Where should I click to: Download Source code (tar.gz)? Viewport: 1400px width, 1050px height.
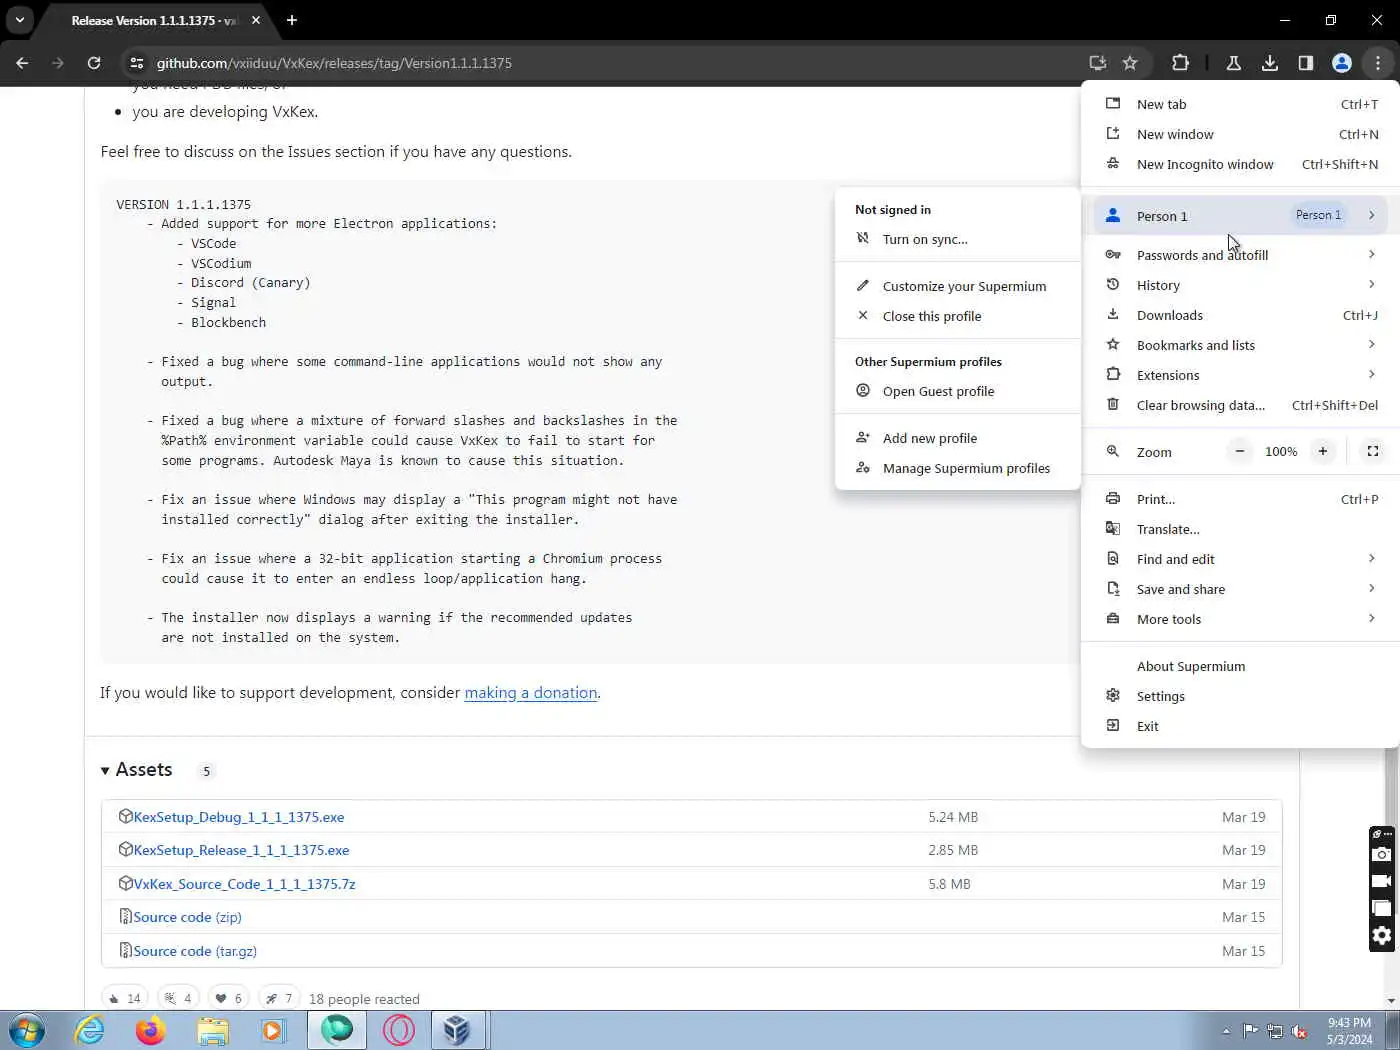pos(195,951)
